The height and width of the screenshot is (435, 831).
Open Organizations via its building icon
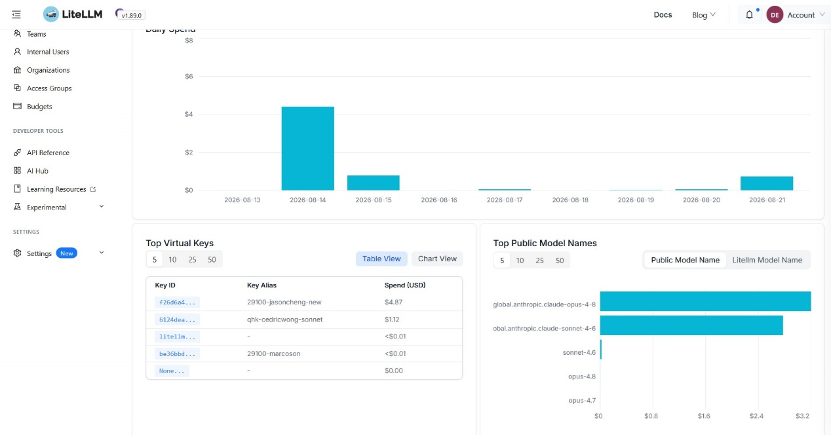point(17,70)
